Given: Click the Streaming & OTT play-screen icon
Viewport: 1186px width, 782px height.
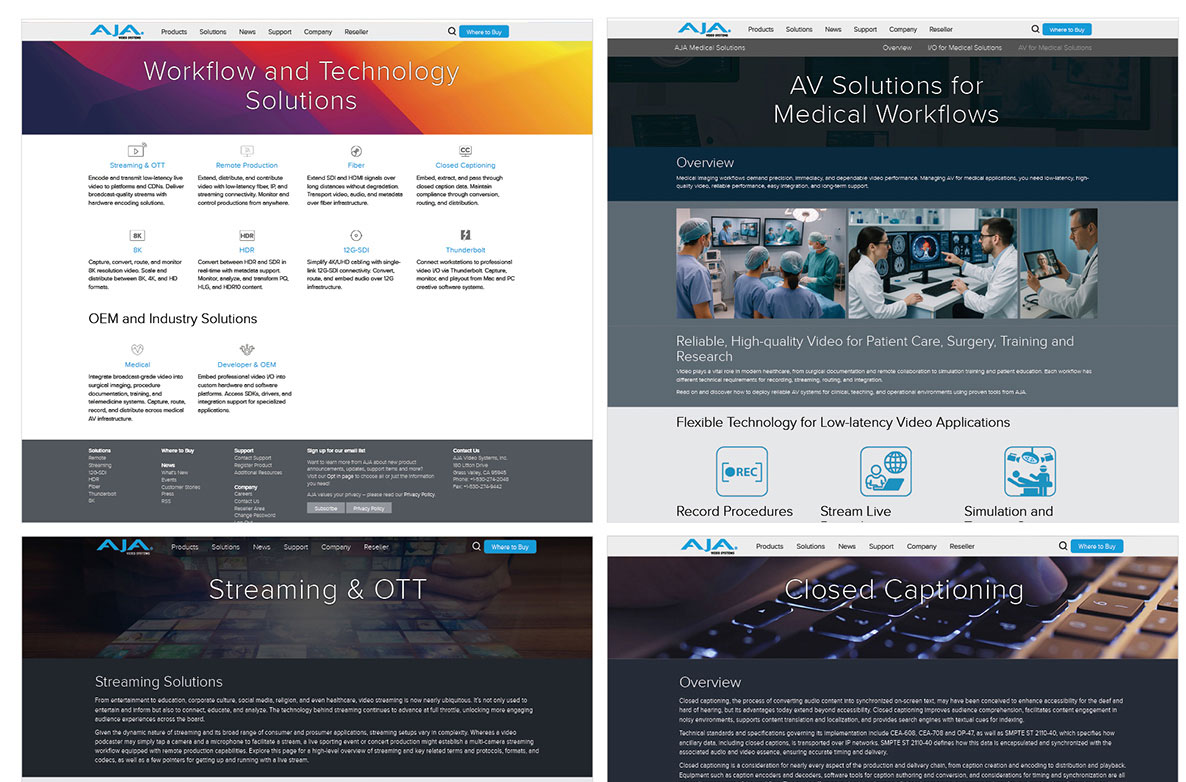Looking at the screenshot, I should point(137,151).
